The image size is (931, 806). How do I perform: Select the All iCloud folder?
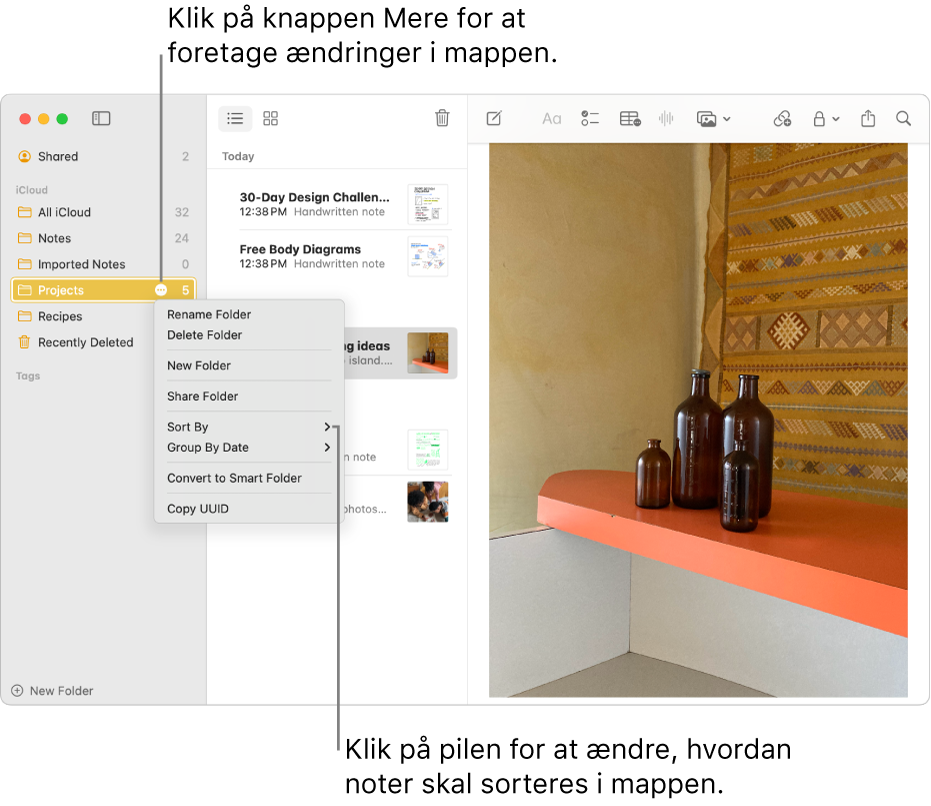point(103,212)
